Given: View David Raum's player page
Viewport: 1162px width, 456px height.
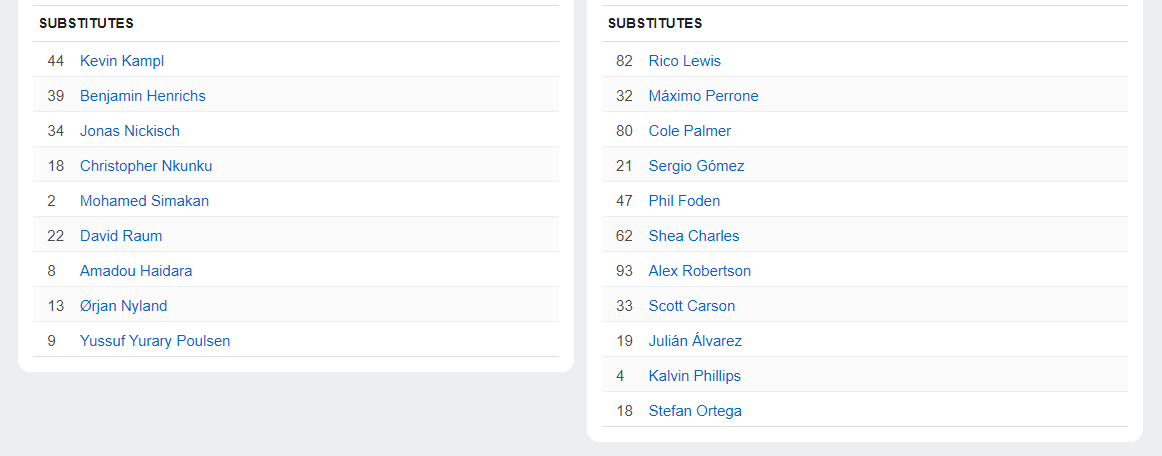Looking at the screenshot, I should tap(121, 236).
